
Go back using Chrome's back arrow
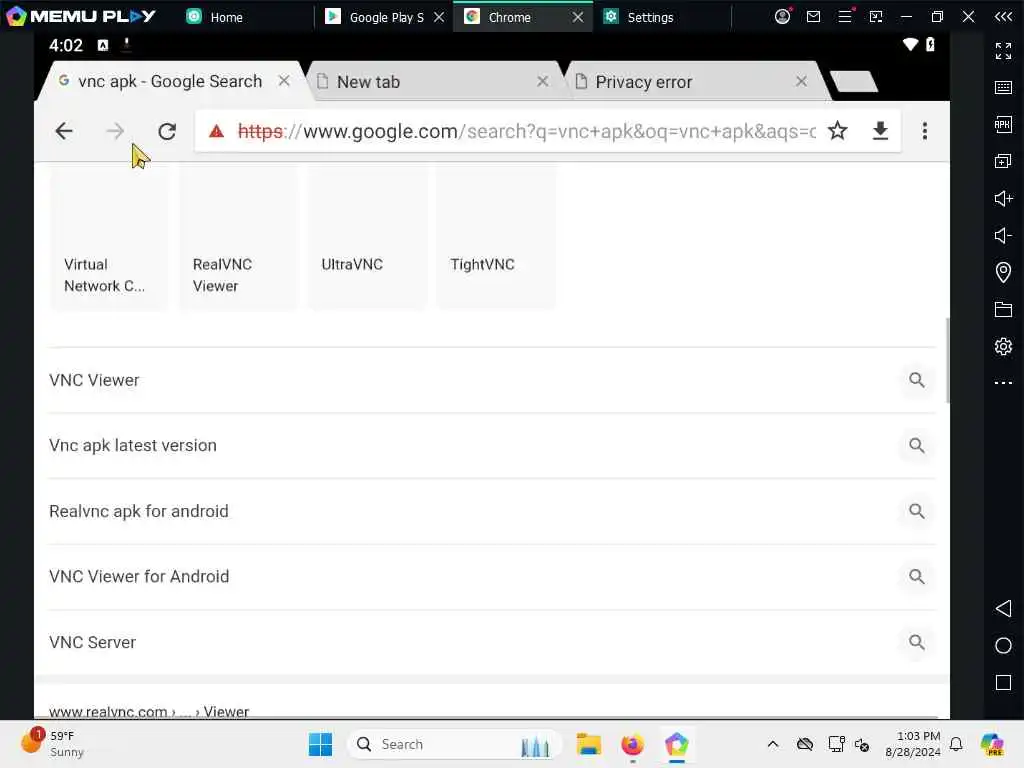[64, 131]
